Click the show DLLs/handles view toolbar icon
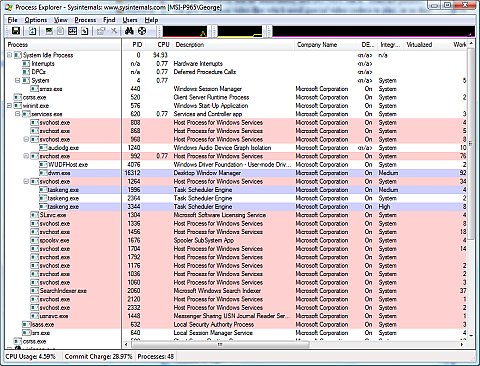Image resolution: width=480 pixels, height=366 pixels. [85, 31]
